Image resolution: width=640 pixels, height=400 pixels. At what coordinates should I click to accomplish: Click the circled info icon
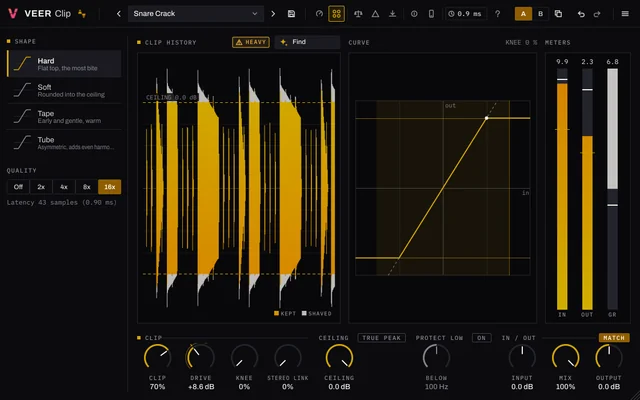[414, 14]
